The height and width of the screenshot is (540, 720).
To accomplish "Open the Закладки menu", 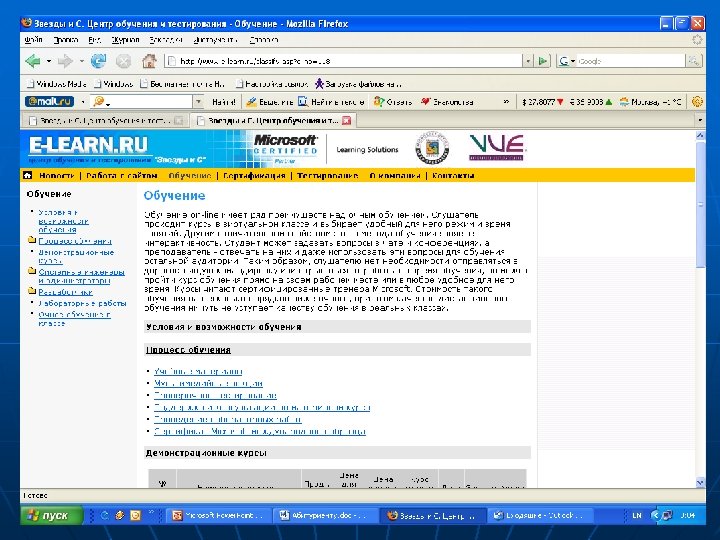I will (x=166, y=40).
